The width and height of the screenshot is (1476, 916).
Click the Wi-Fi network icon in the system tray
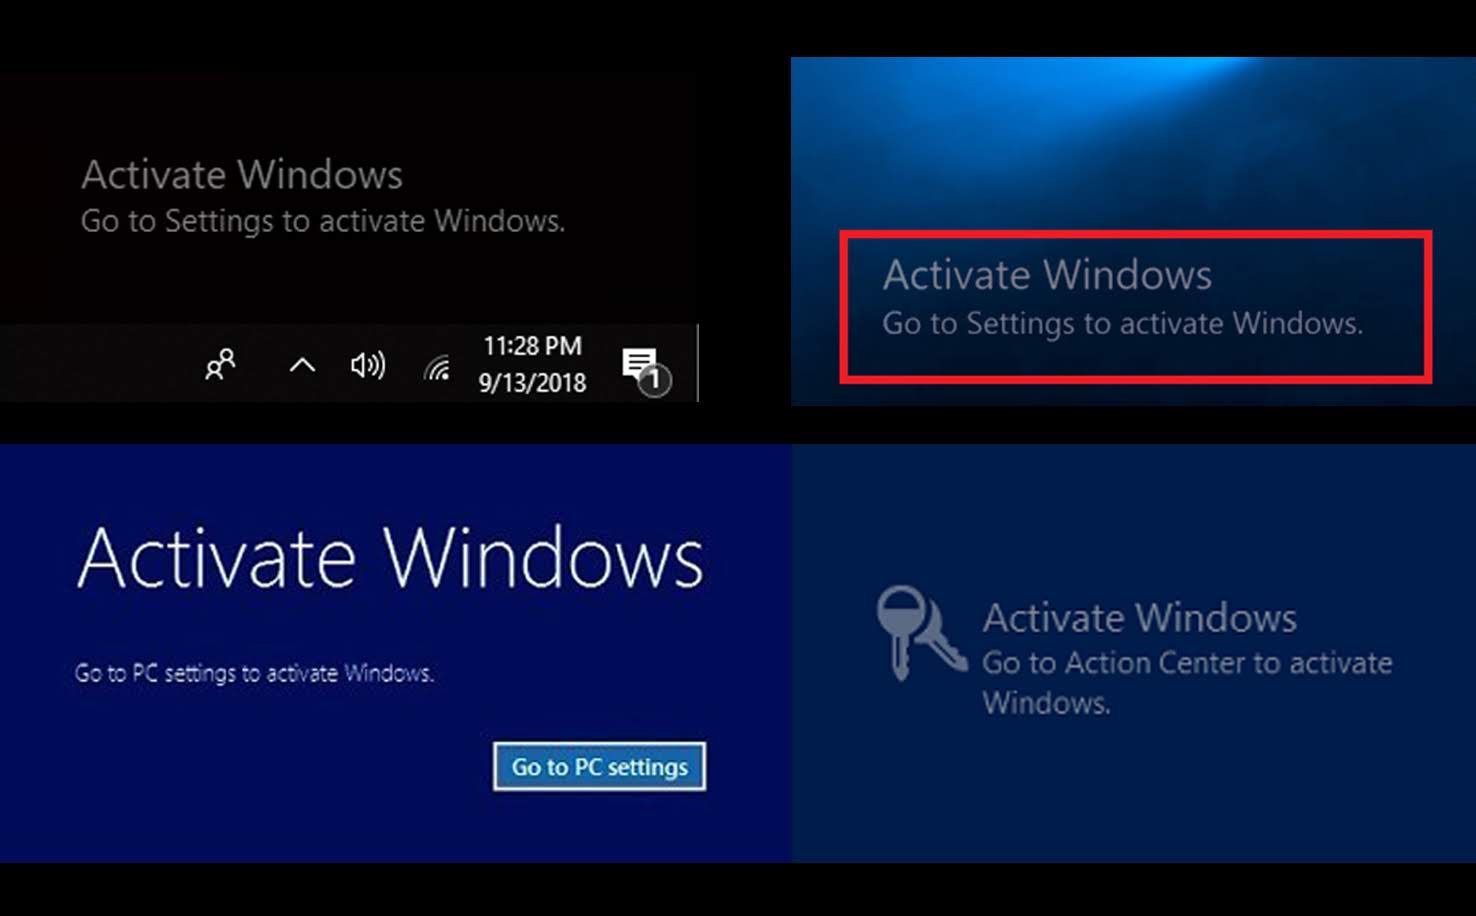(x=437, y=366)
